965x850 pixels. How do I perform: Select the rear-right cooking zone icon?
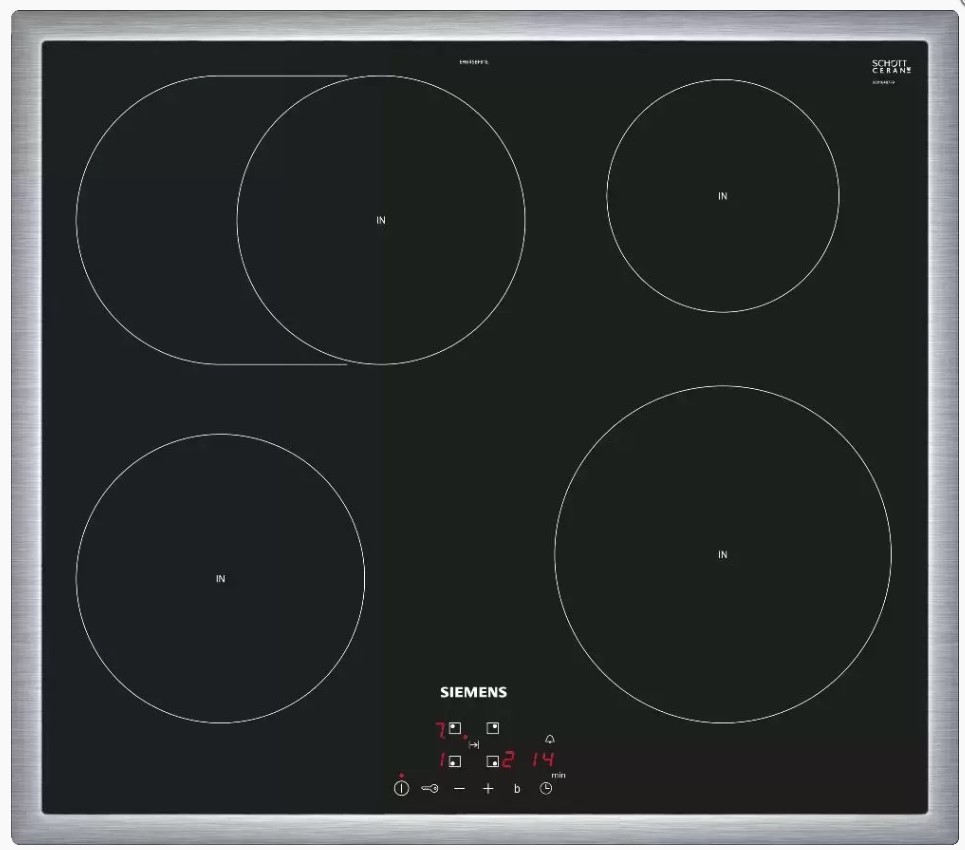tap(492, 728)
